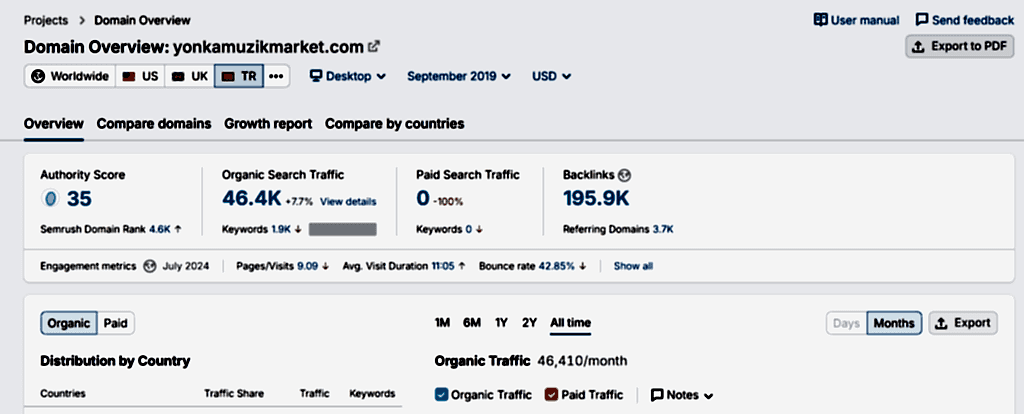
Task: Open Semrush Domain Rank value 4.6K
Action: click(x=160, y=229)
